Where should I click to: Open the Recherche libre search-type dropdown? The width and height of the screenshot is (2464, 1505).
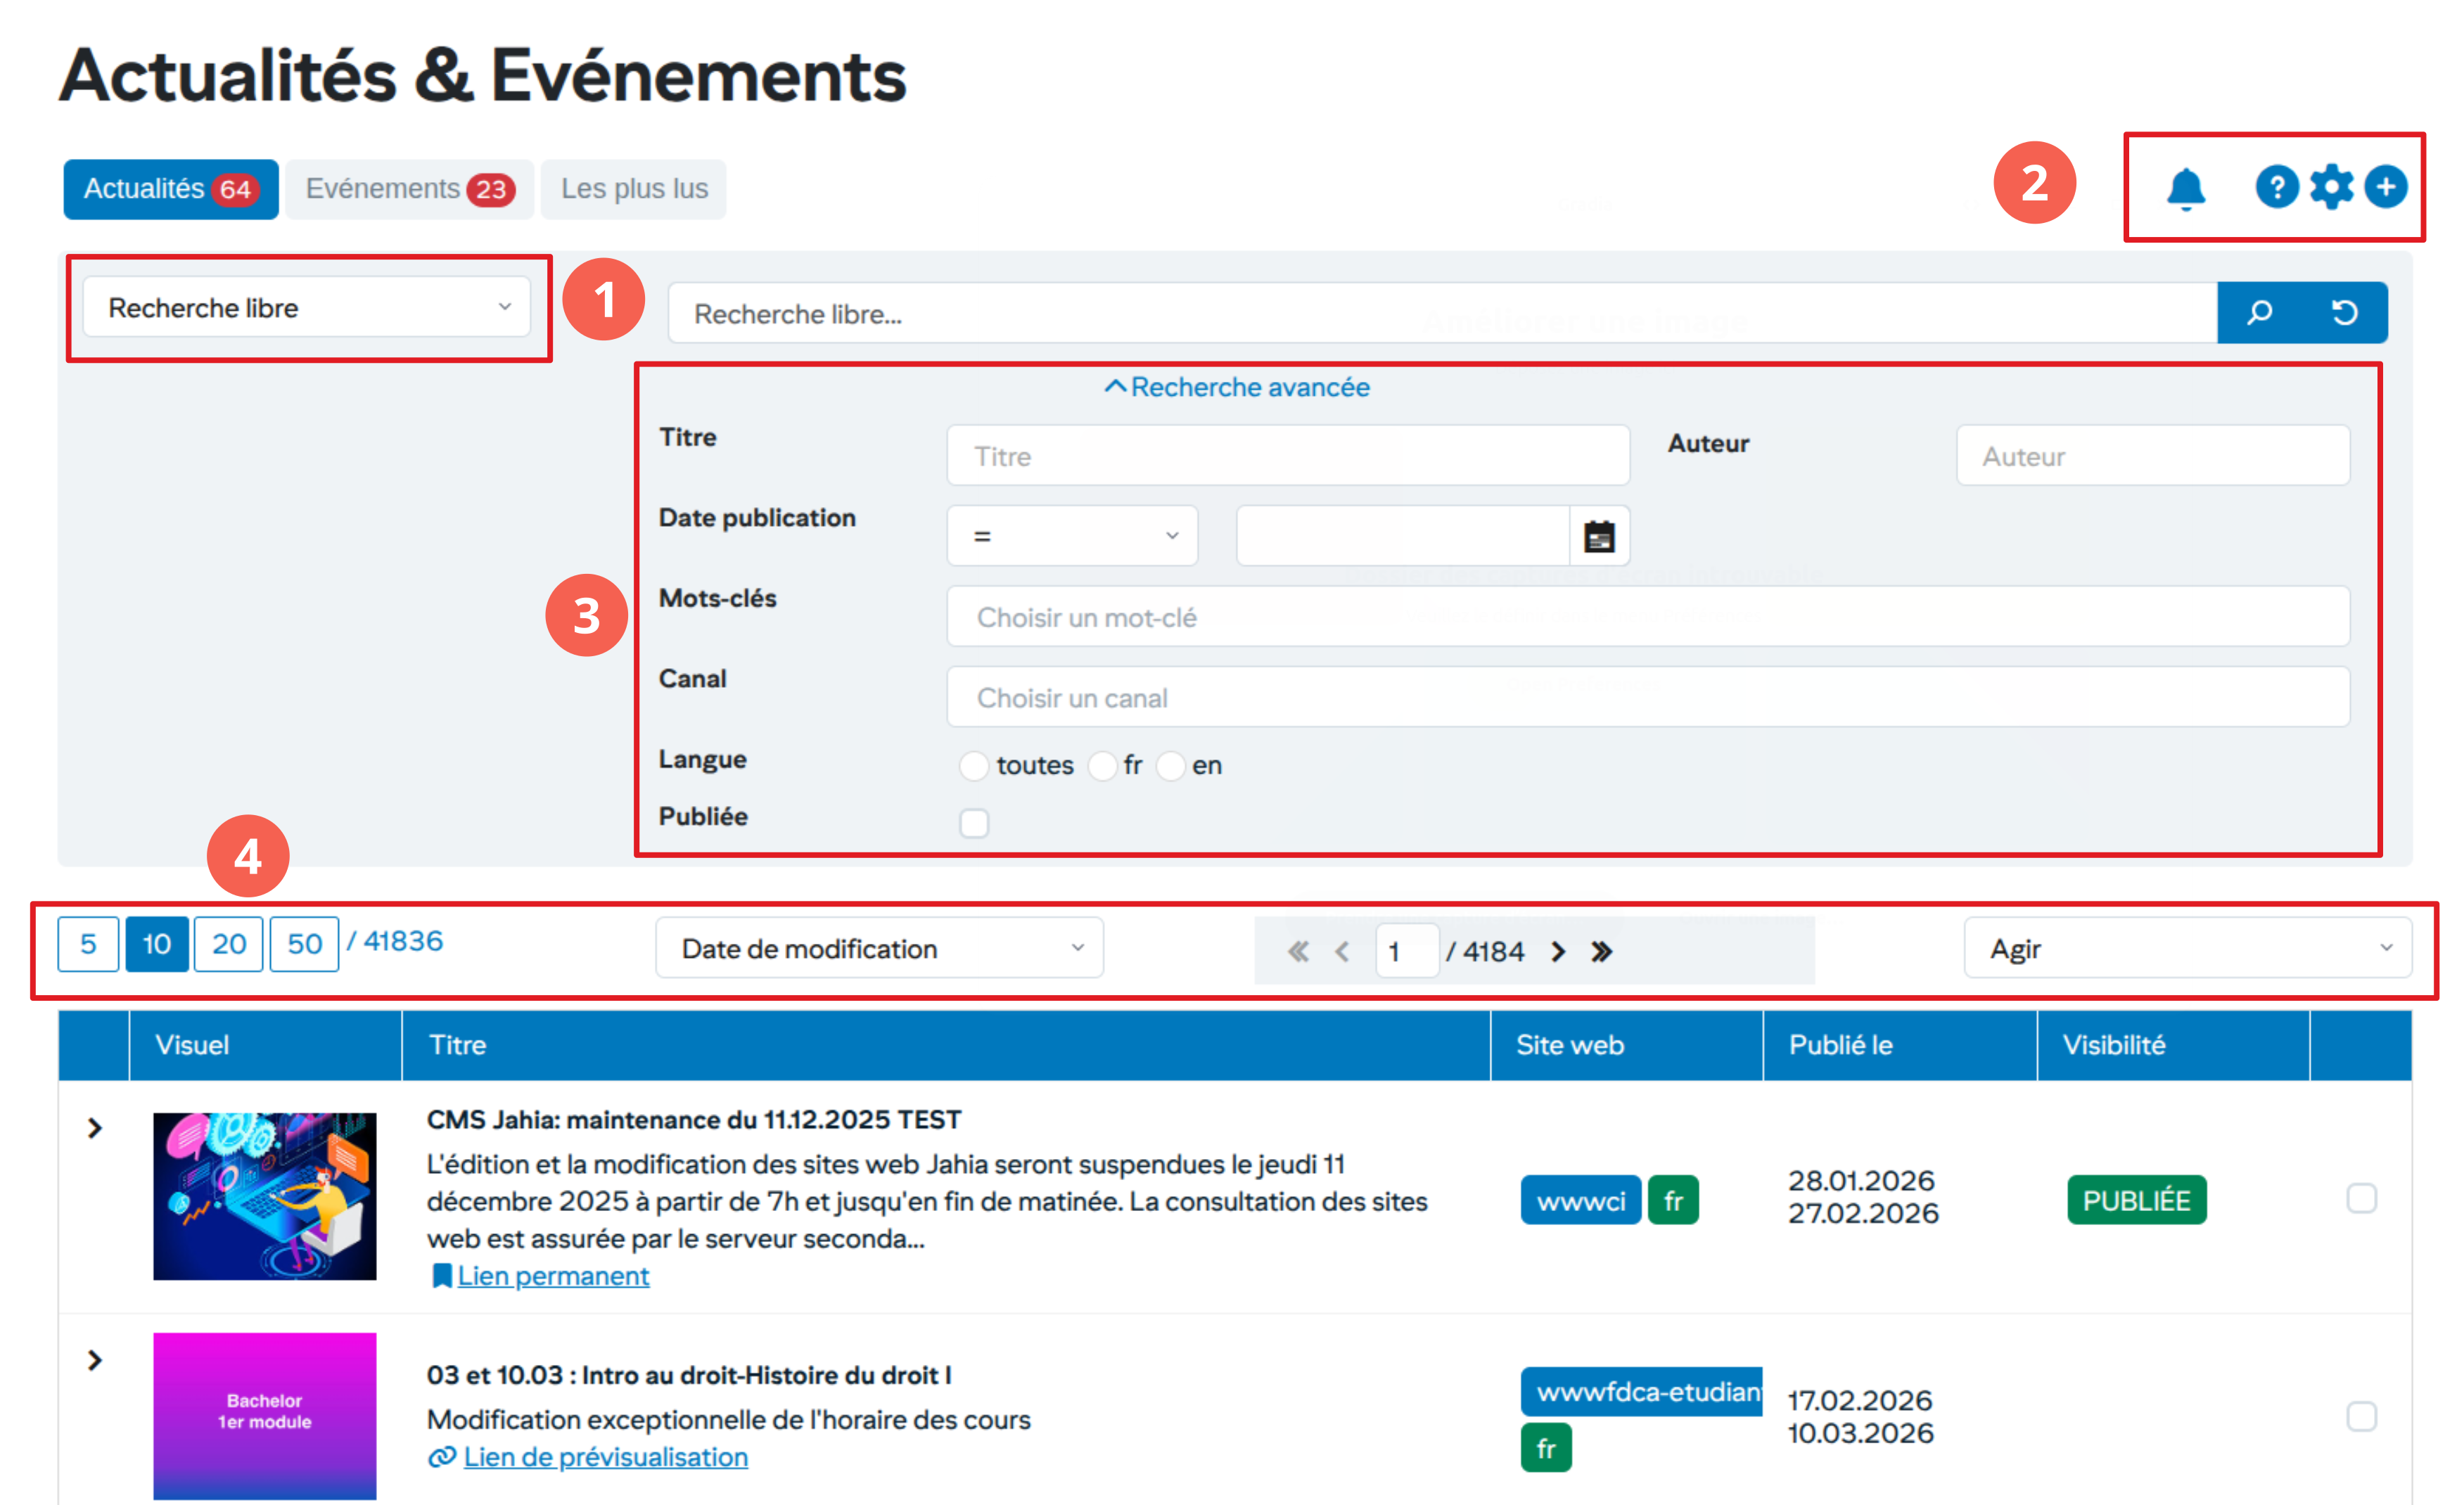point(306,308)
